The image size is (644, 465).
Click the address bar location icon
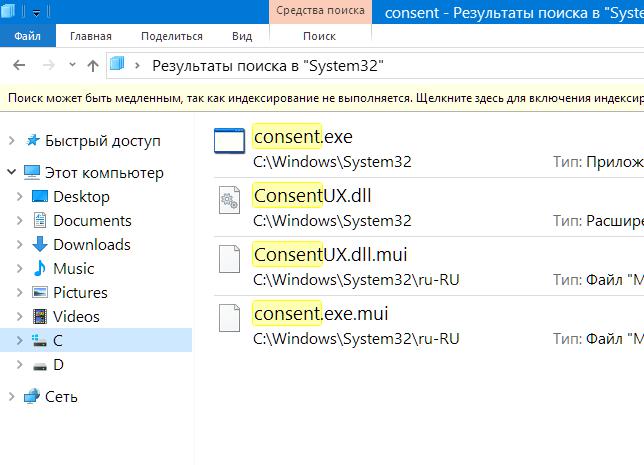click(x=117, y=64)
